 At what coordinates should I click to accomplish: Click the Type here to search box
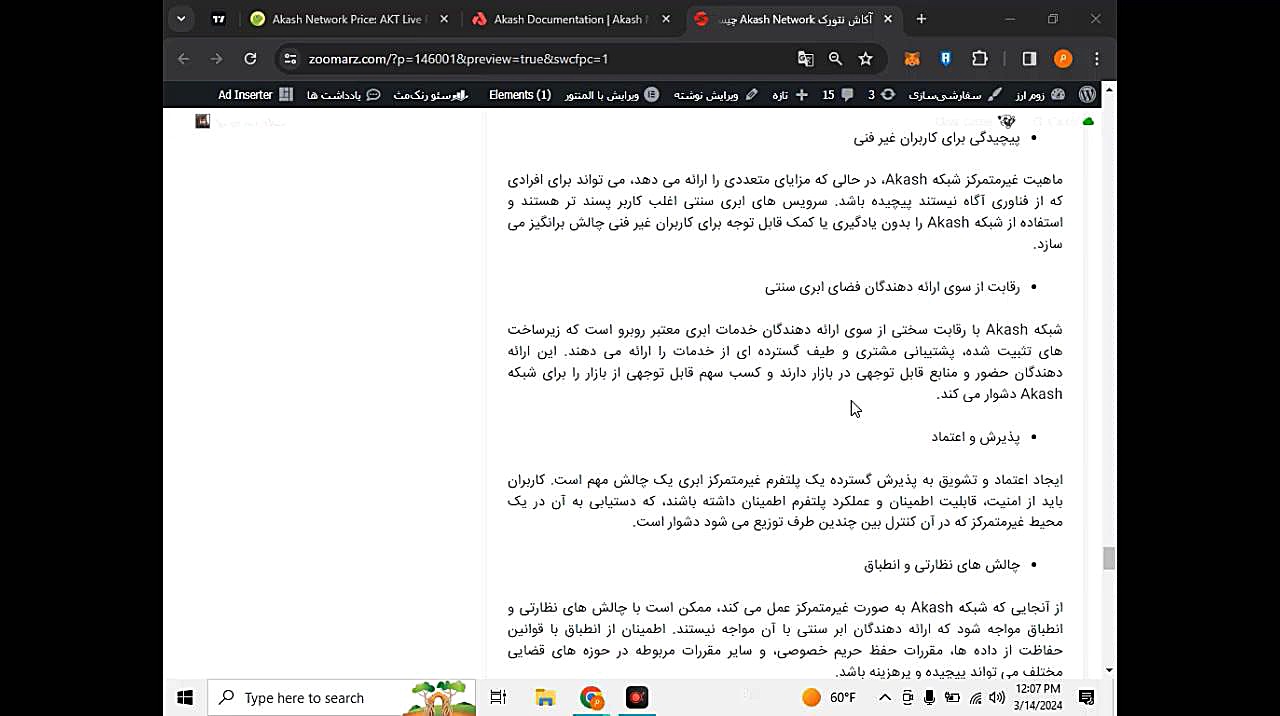[342, 698]
